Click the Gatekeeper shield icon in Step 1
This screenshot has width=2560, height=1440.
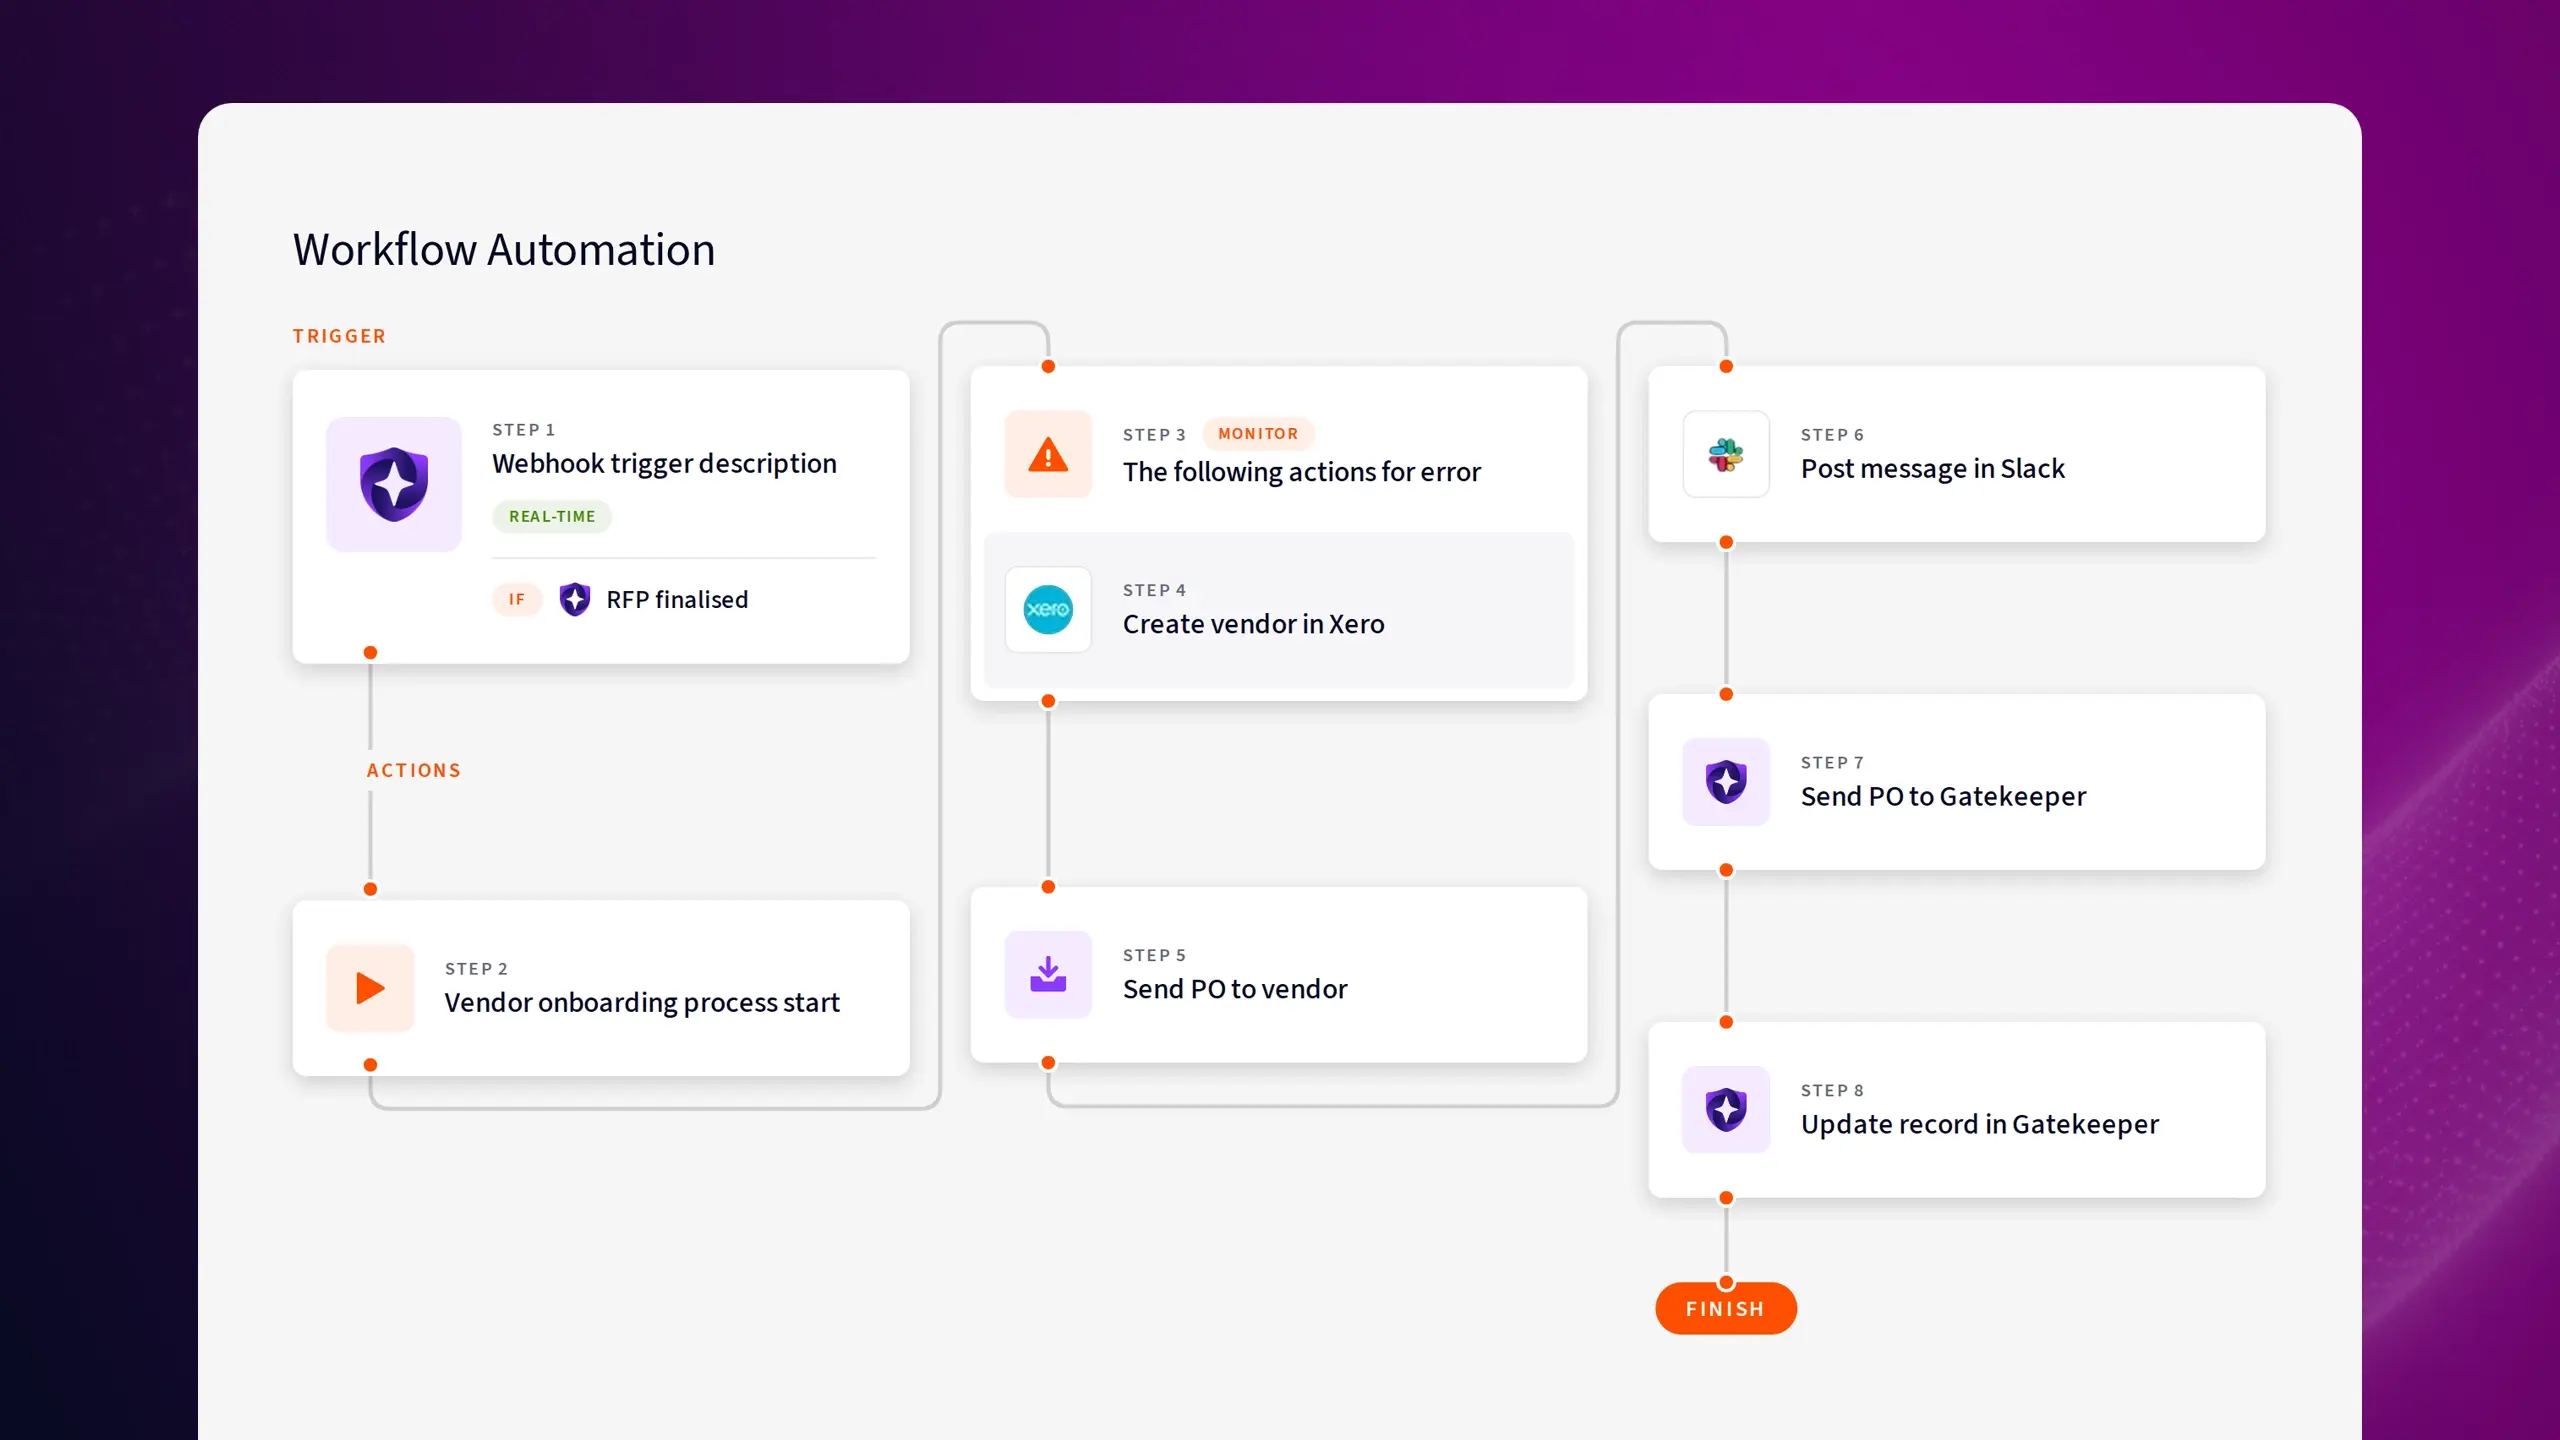394,484
